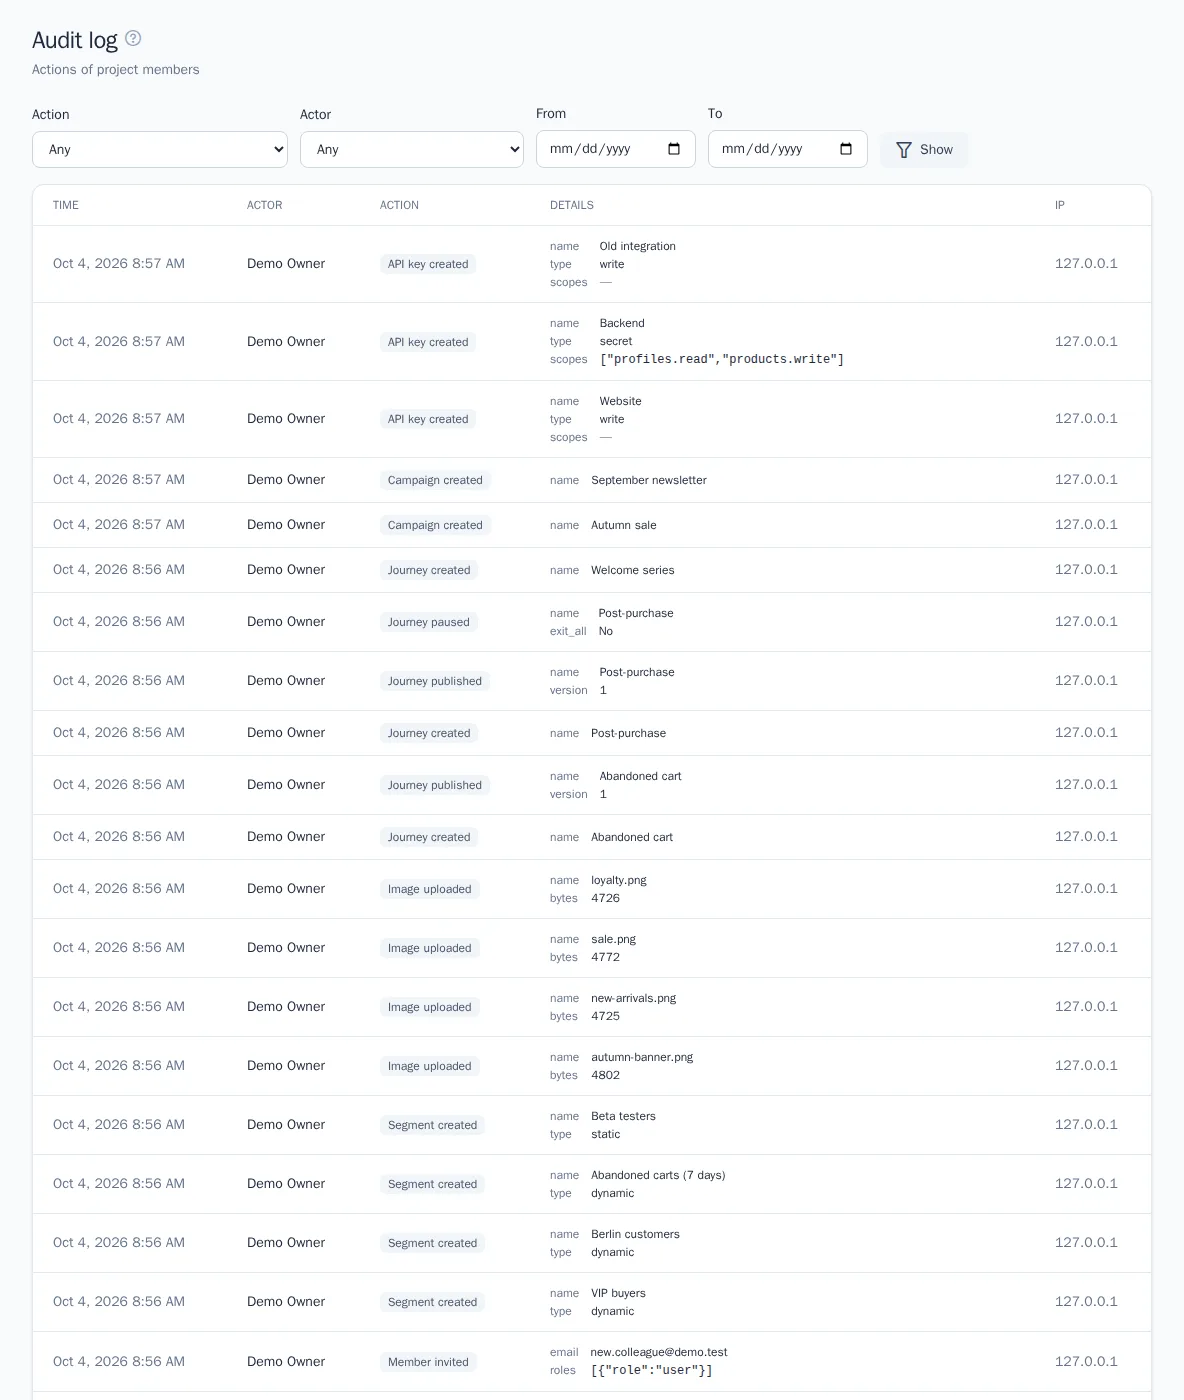Screen dimensions: 1184x1400
Task: Click the 'new-arrivals.png' file name
Action: pyautogui.click(x=634, y=998)
